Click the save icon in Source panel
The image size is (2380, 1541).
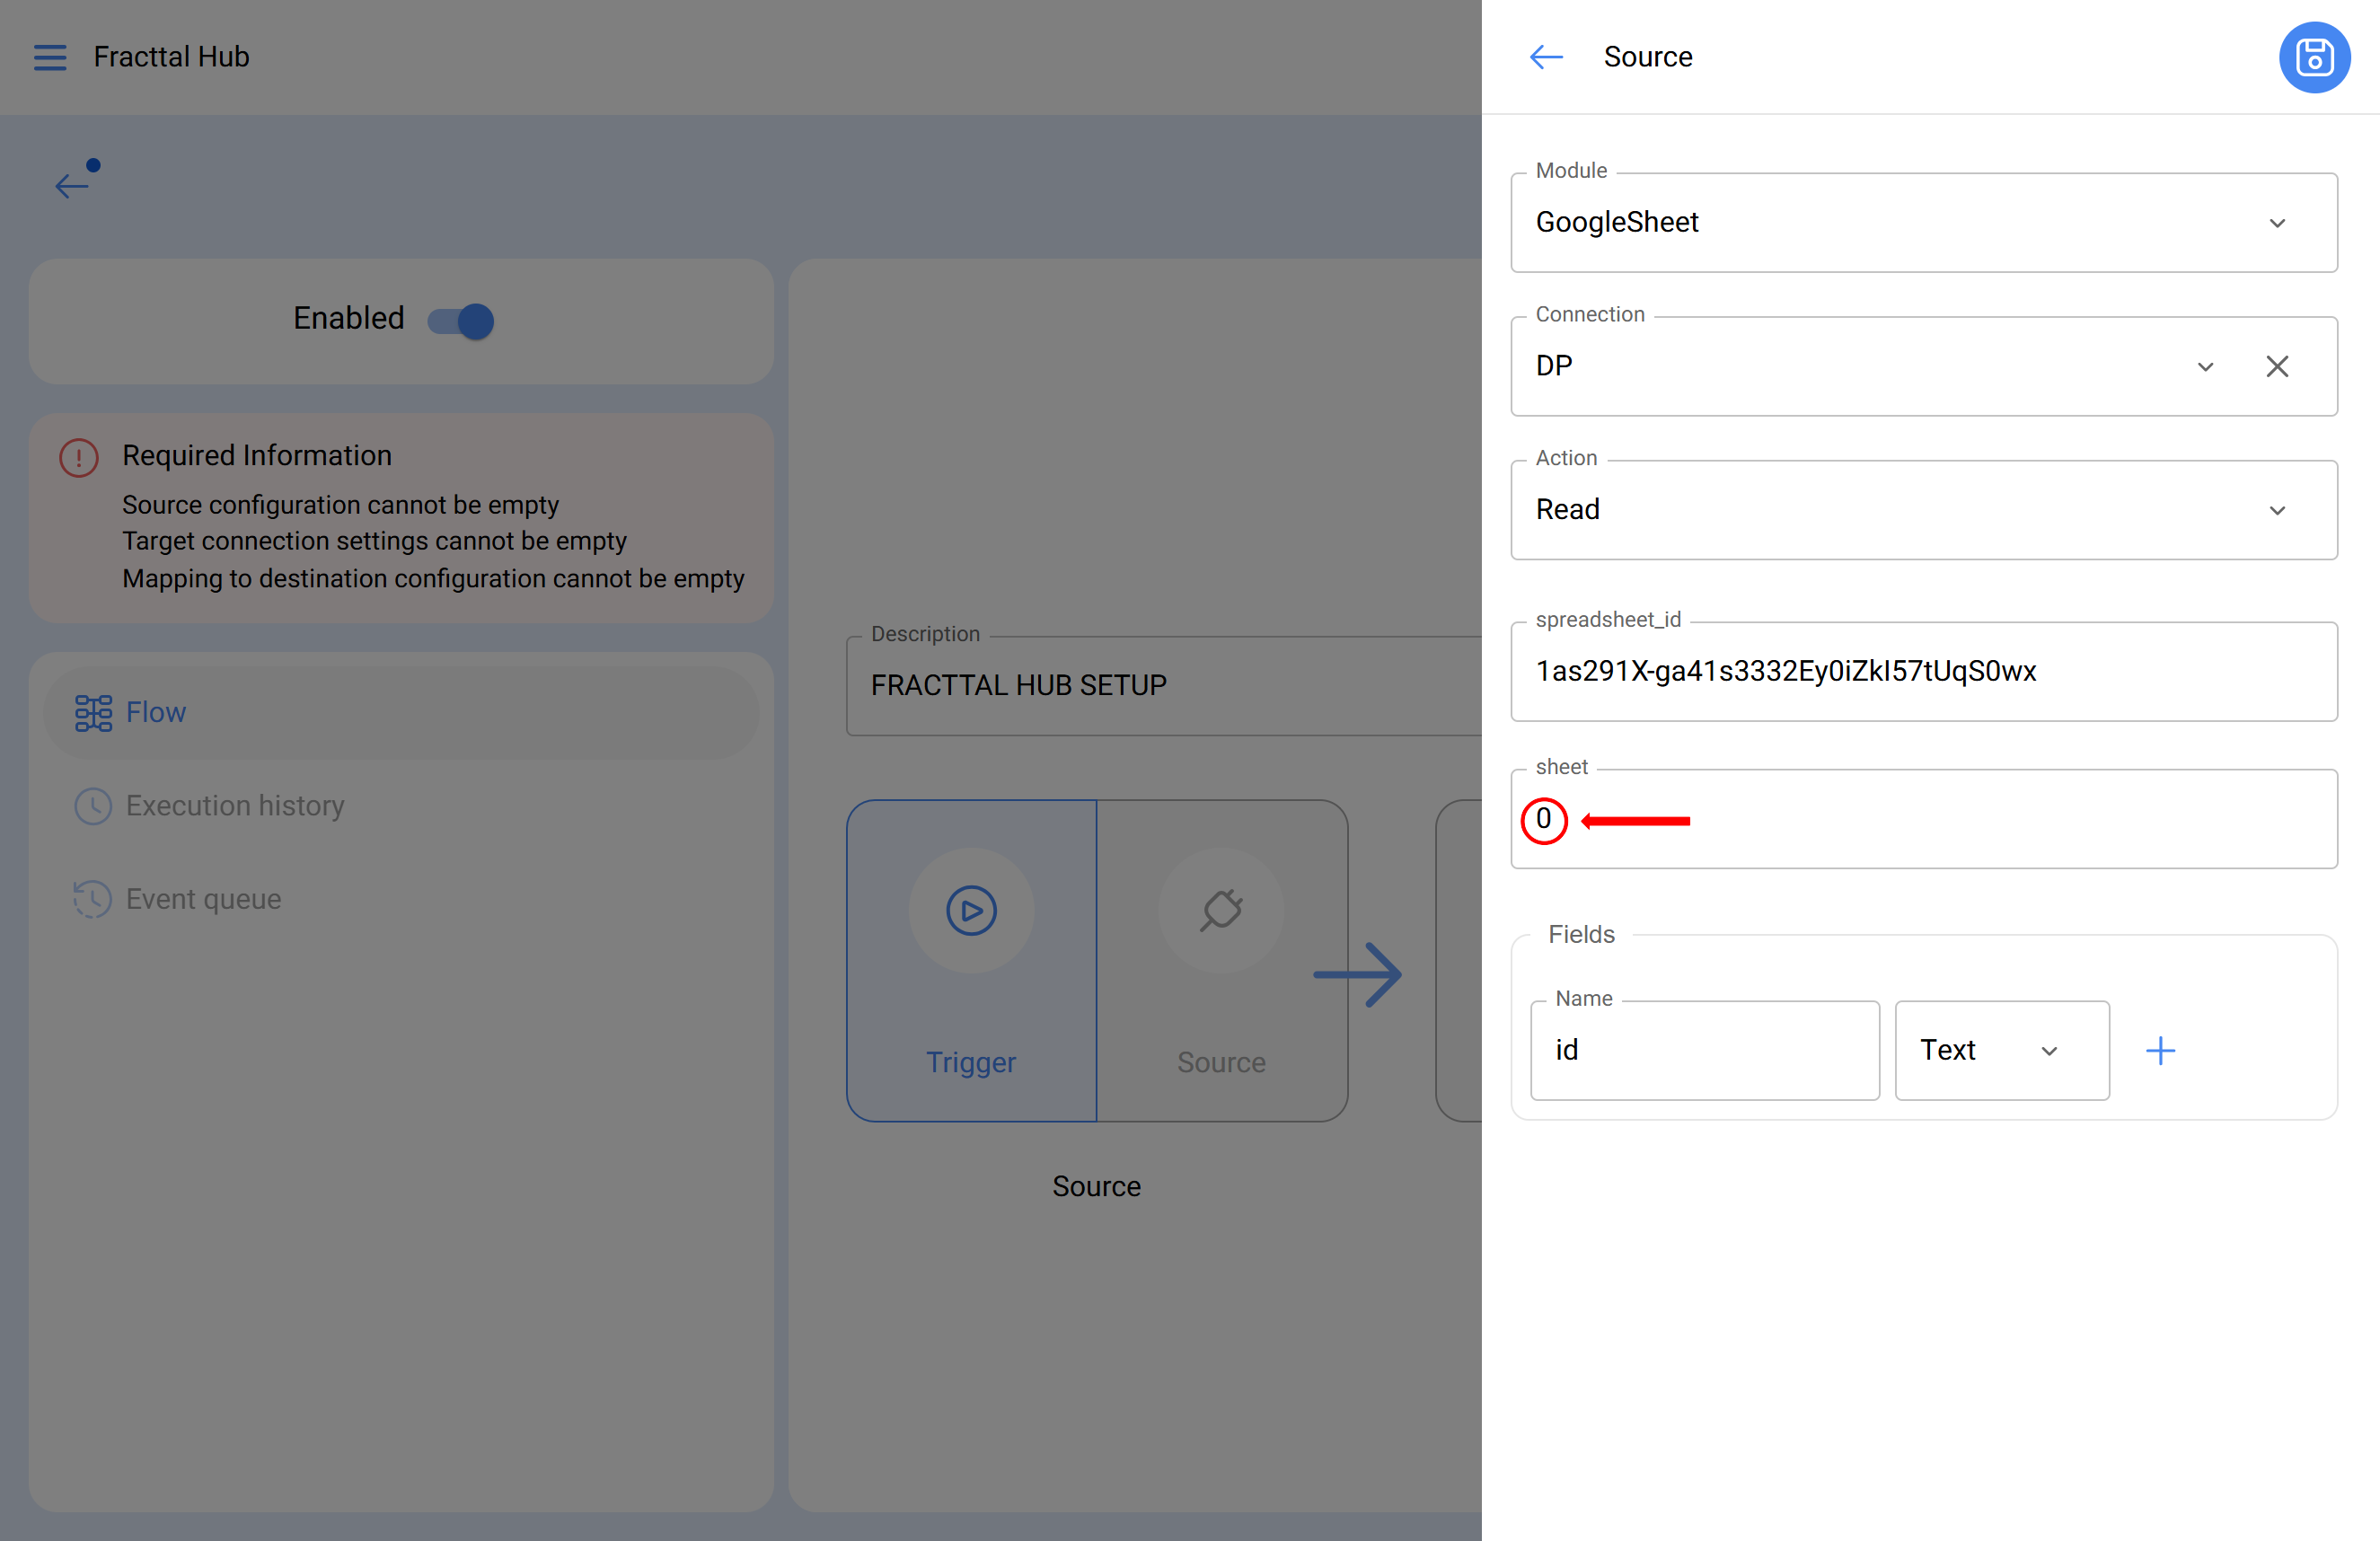point(2313,58)
